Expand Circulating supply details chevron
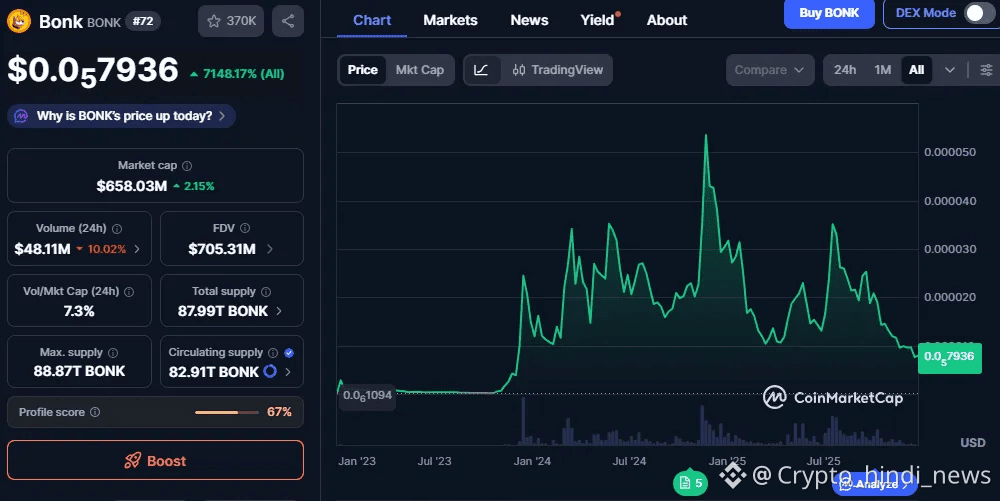Viewport: 1000px width, 501px height. click(x=288, y=372)
